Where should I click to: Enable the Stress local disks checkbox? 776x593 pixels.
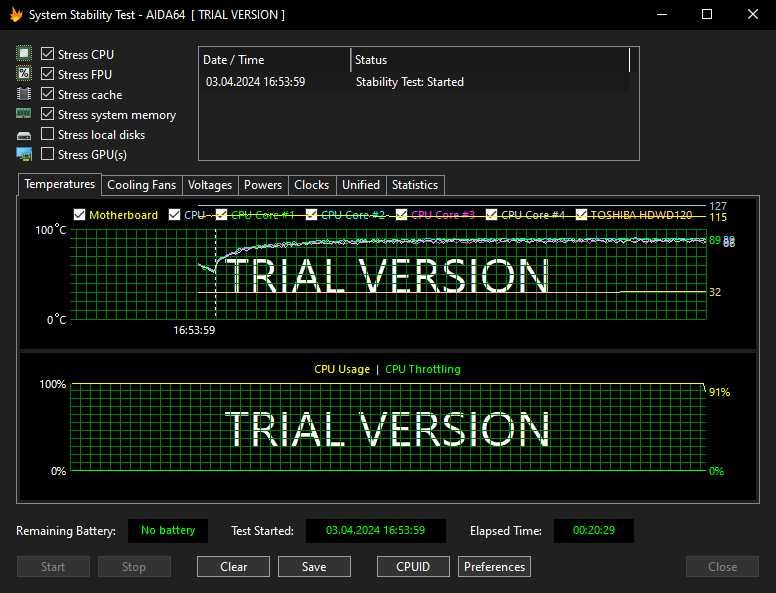coord(48,134)
